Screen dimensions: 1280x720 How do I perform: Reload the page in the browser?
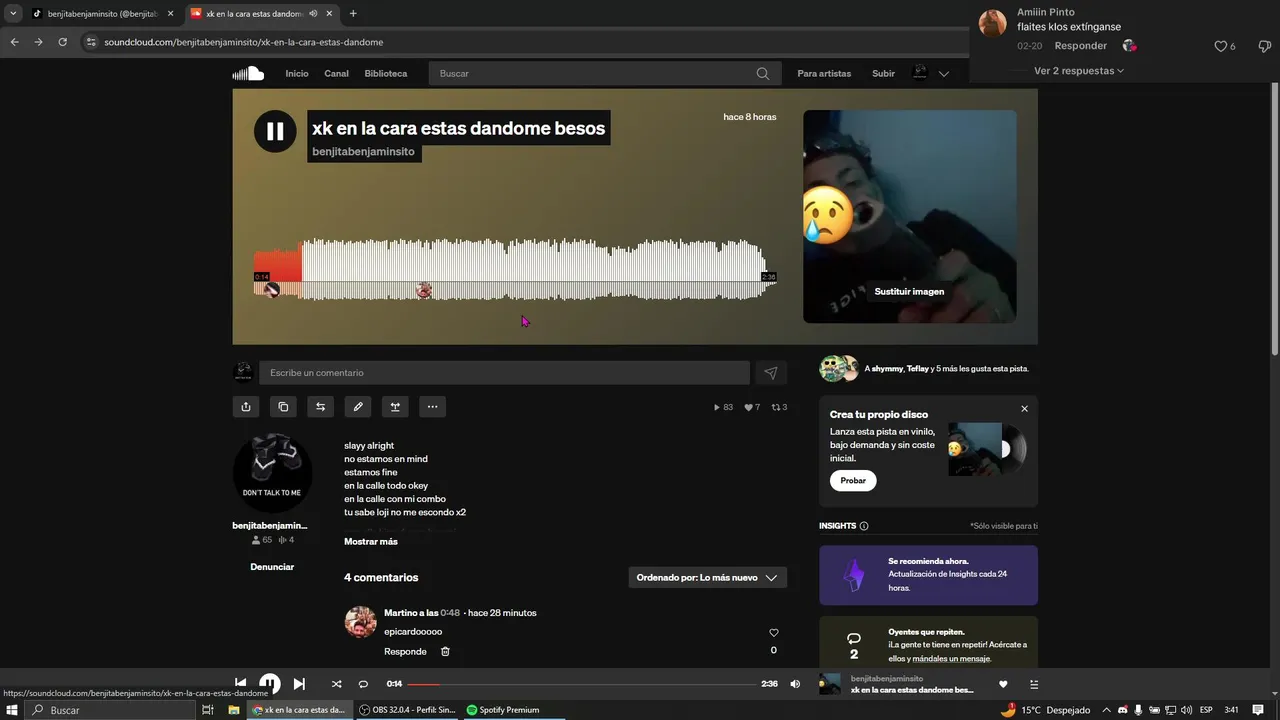click(x=62, y=42)
